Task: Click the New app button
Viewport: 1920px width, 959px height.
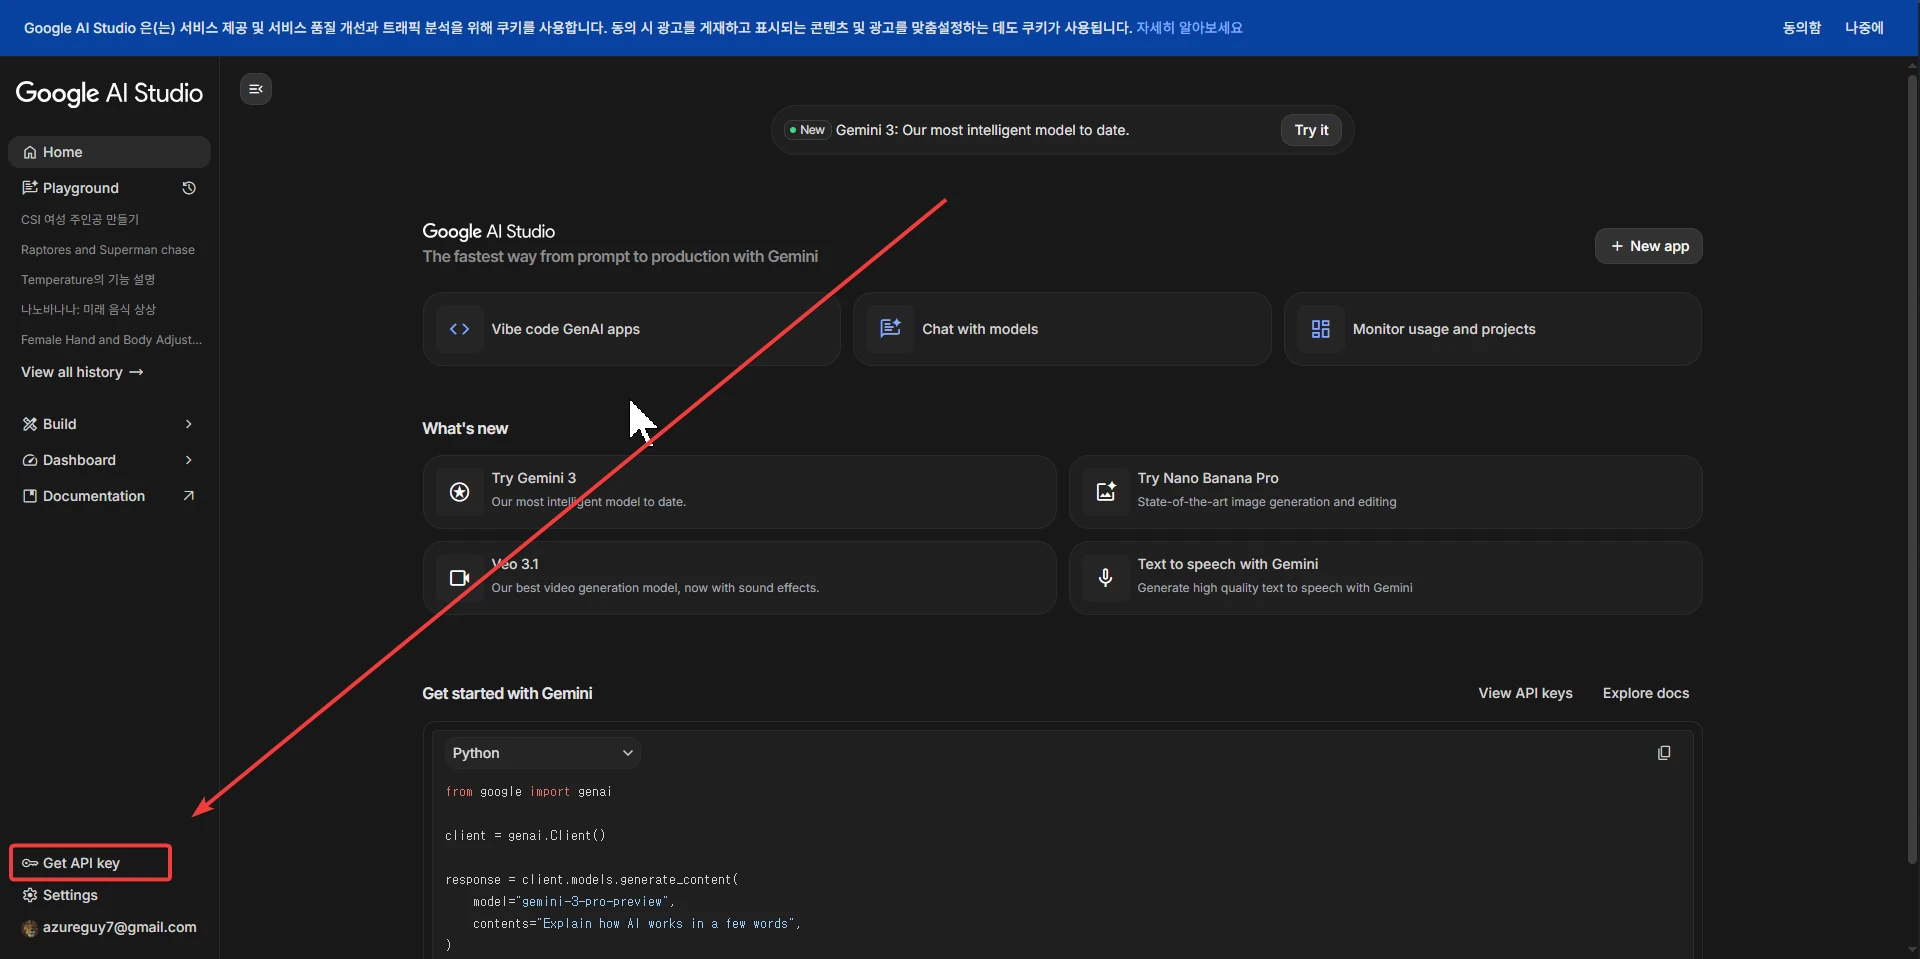Action: pyautogui.click(x=1648, y=246)
